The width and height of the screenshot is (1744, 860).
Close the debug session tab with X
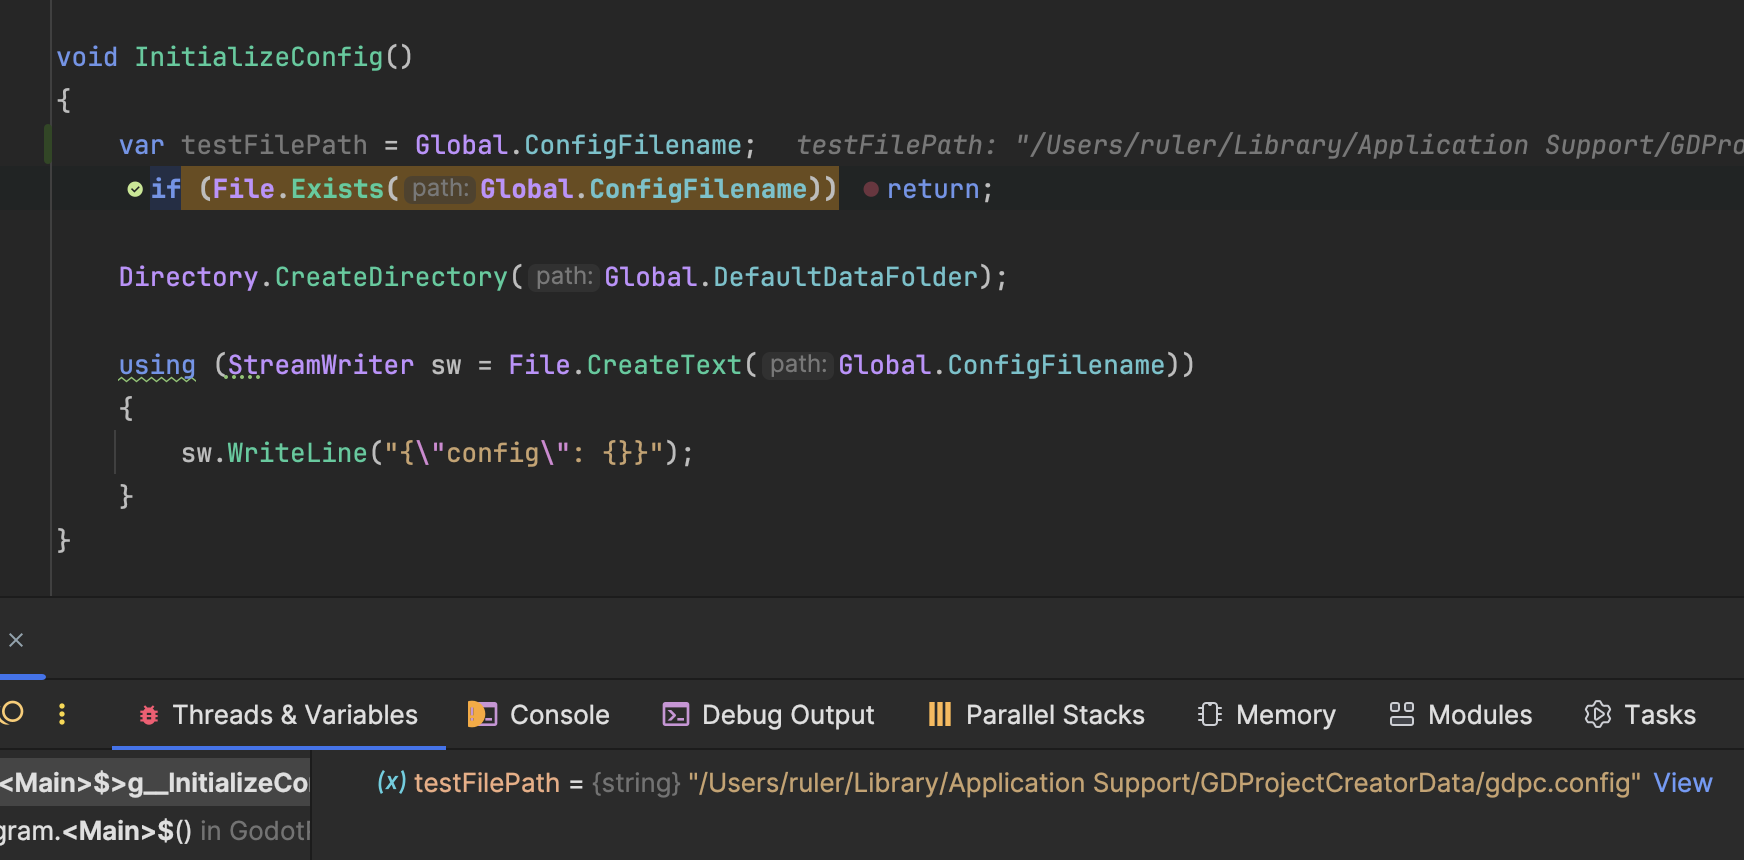pyautogui.click(x=16, y=640)
